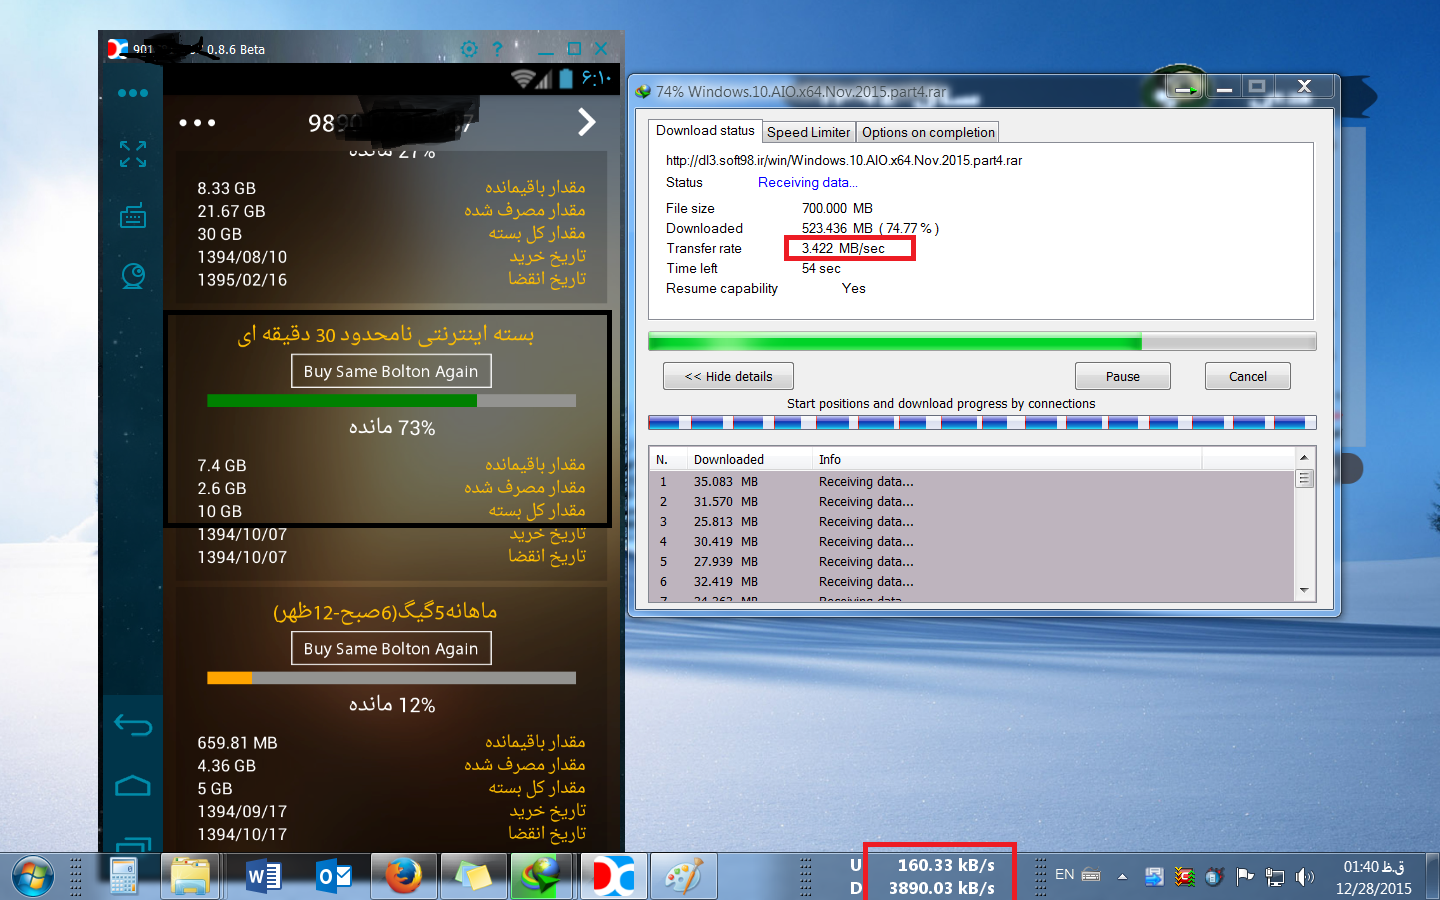Buy the 30-minute unlimited package again

coord(391,371)
